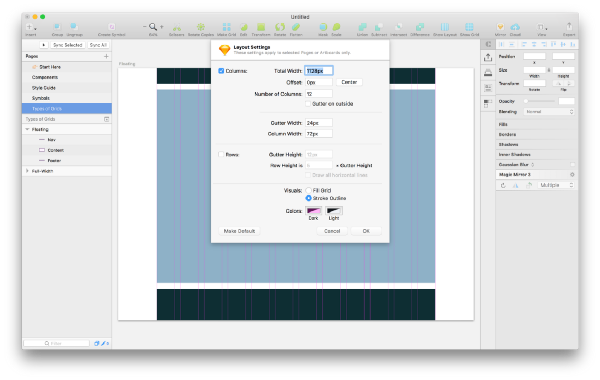Select the Stroke Outline radio option
The image size is (600, 380).
click(308, 198)
